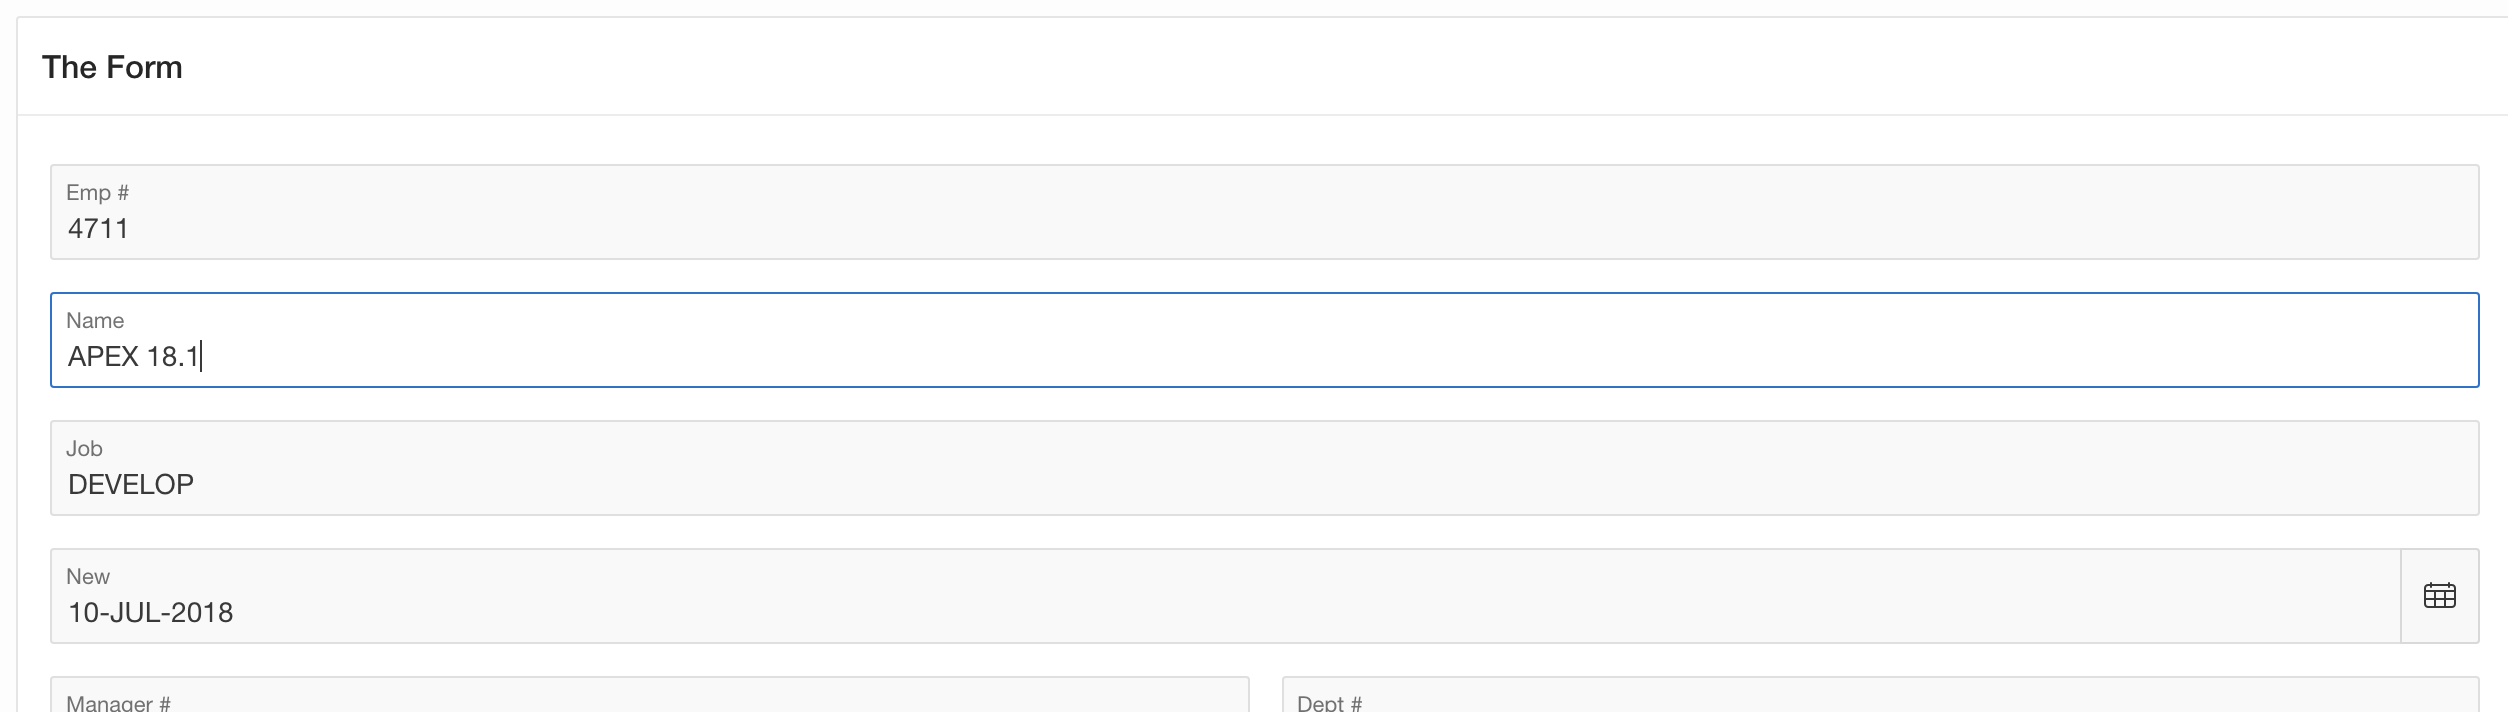Click on the 4711 employee number value
The height and width of the screenshot is (712, 2508).
(x=98, y=229)
